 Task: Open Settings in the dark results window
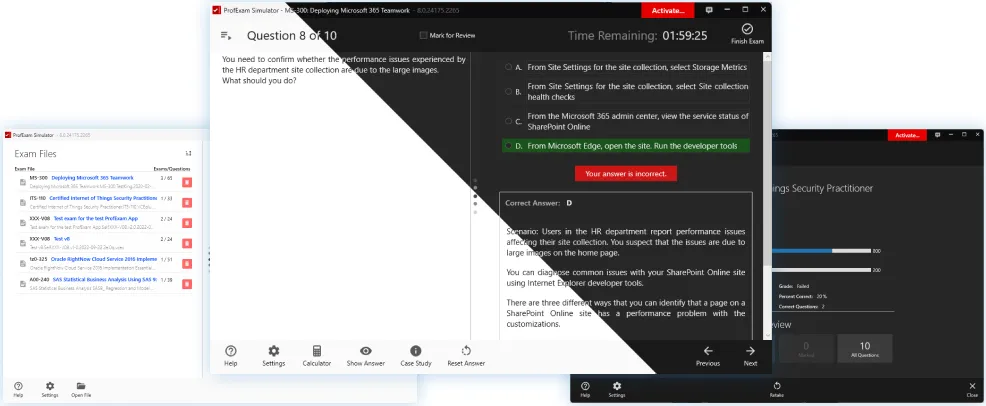(617, 390)
